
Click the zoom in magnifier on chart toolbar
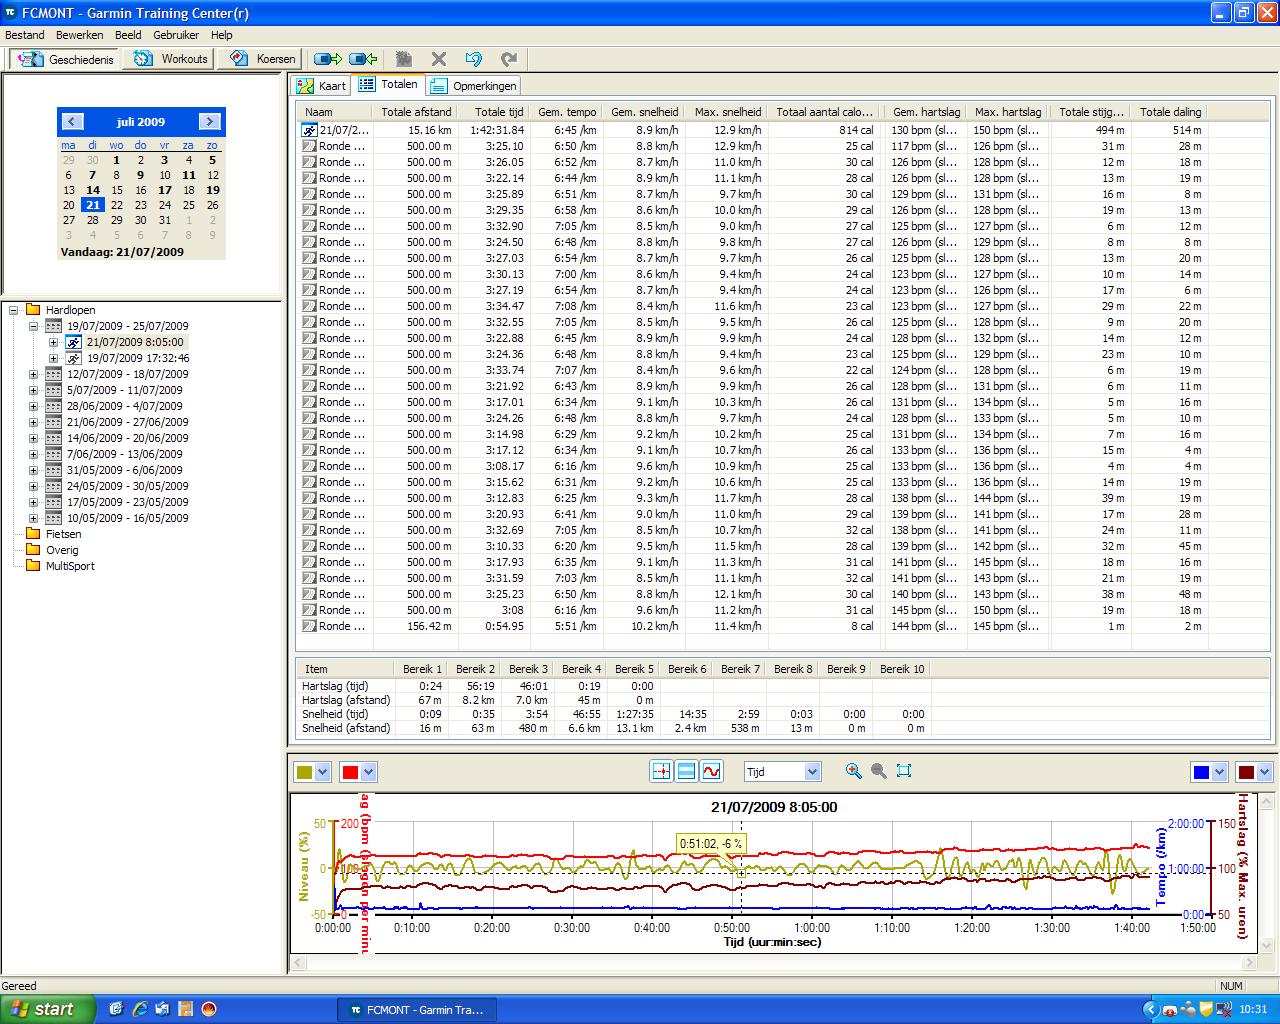[853, 771]
